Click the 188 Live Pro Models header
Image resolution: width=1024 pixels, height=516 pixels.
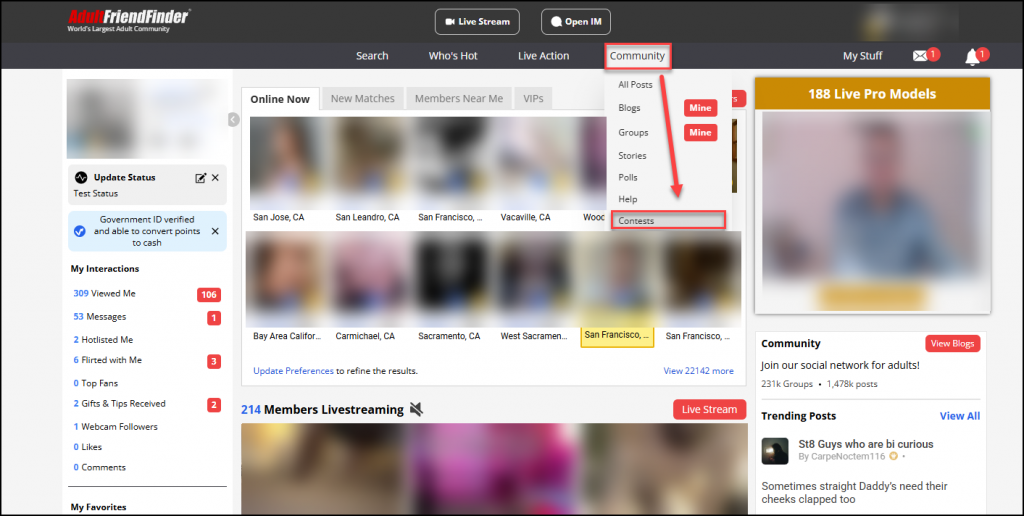tap(872, 94)
